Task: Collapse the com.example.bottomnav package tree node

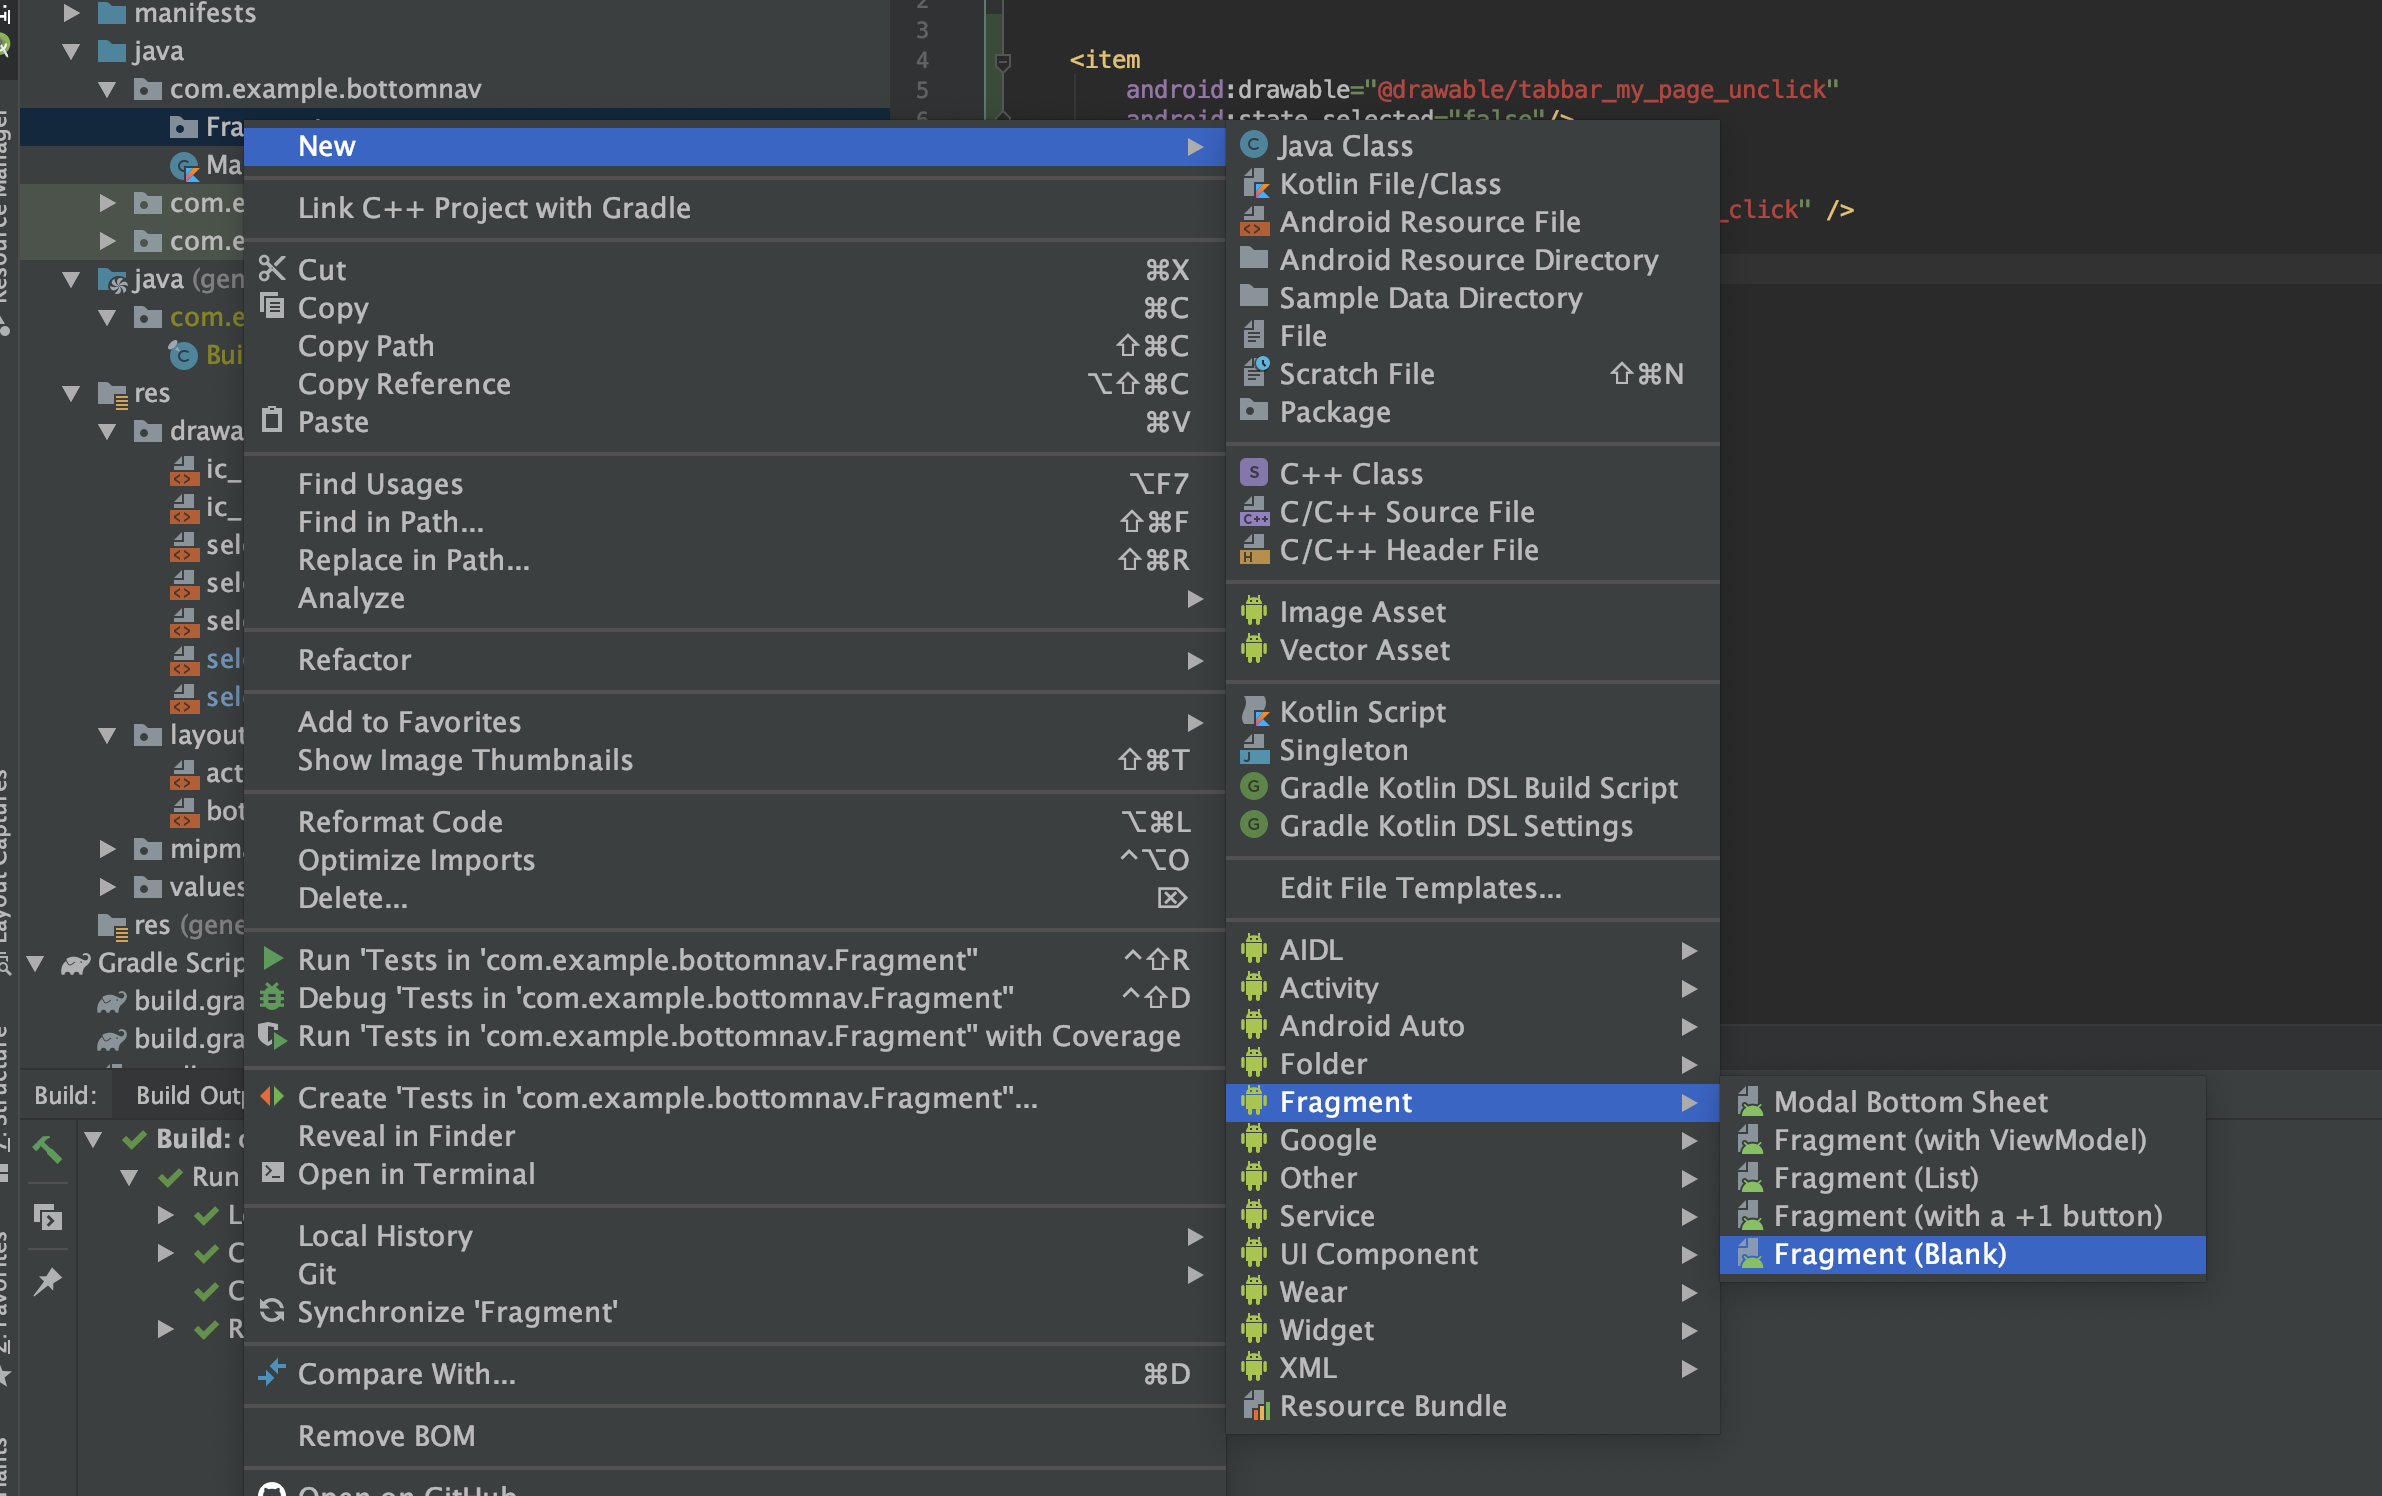Action: 108,89
